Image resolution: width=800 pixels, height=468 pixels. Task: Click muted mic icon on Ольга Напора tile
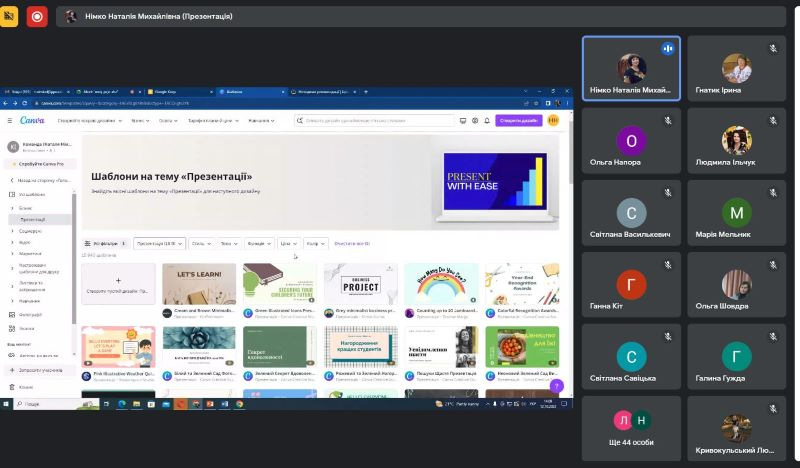click(x=668, y=120)
